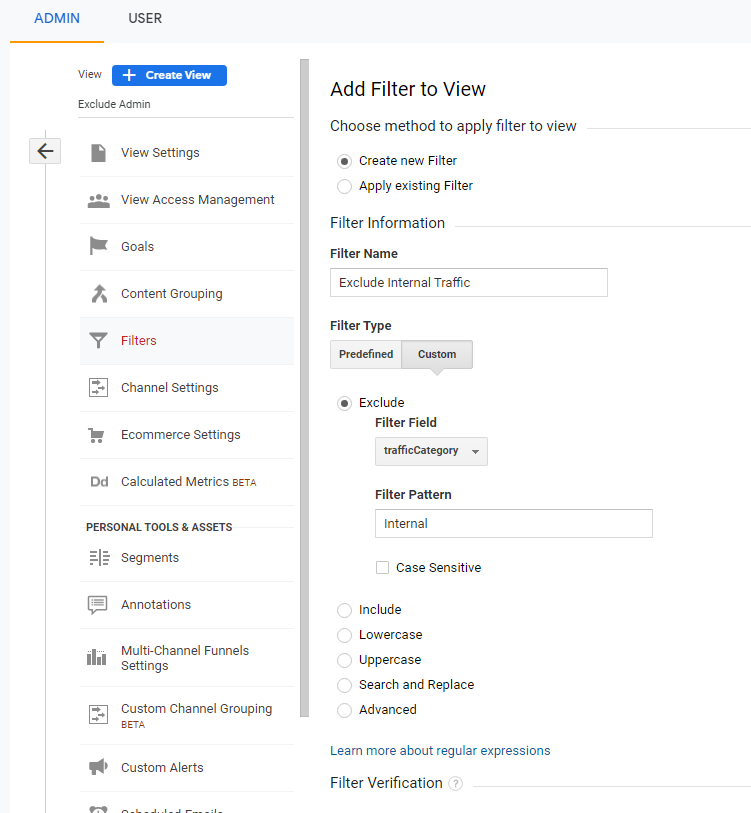
Task: Click the back arrow icon
Action: tap(45, 151)
